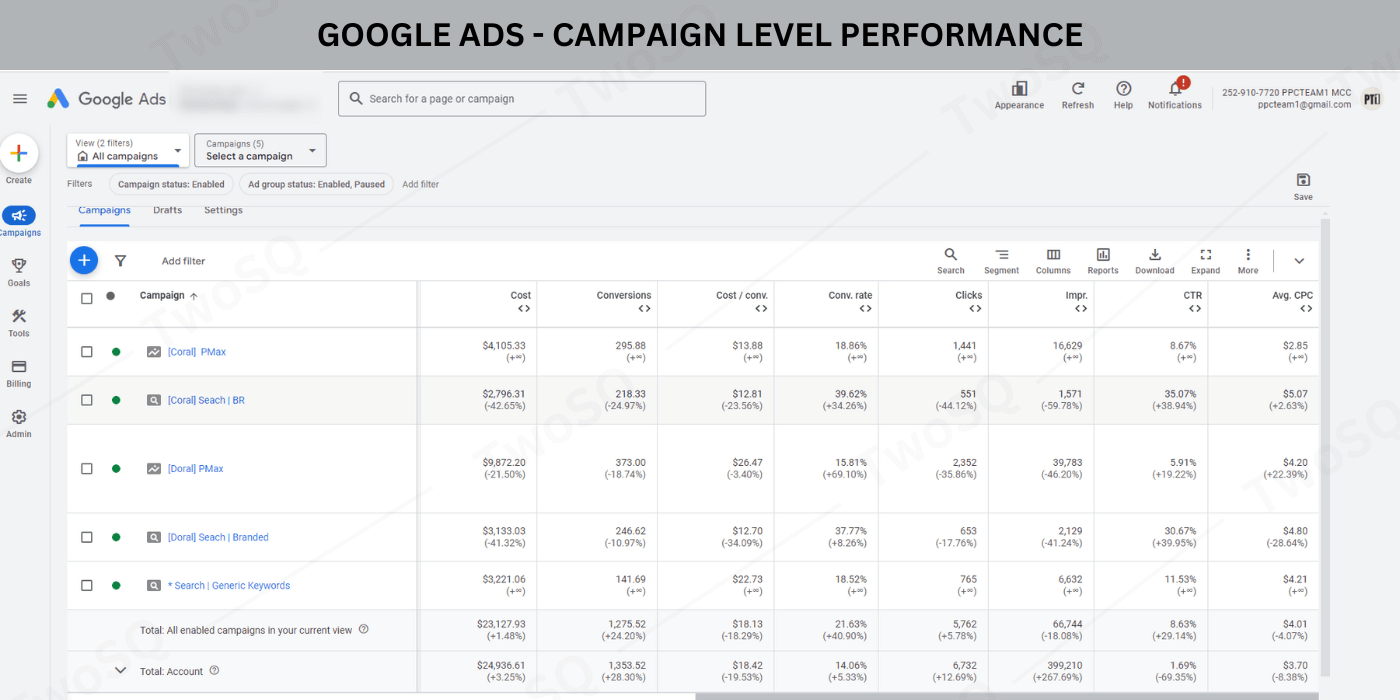Switch to the Drafts tab

click(167, 210)
